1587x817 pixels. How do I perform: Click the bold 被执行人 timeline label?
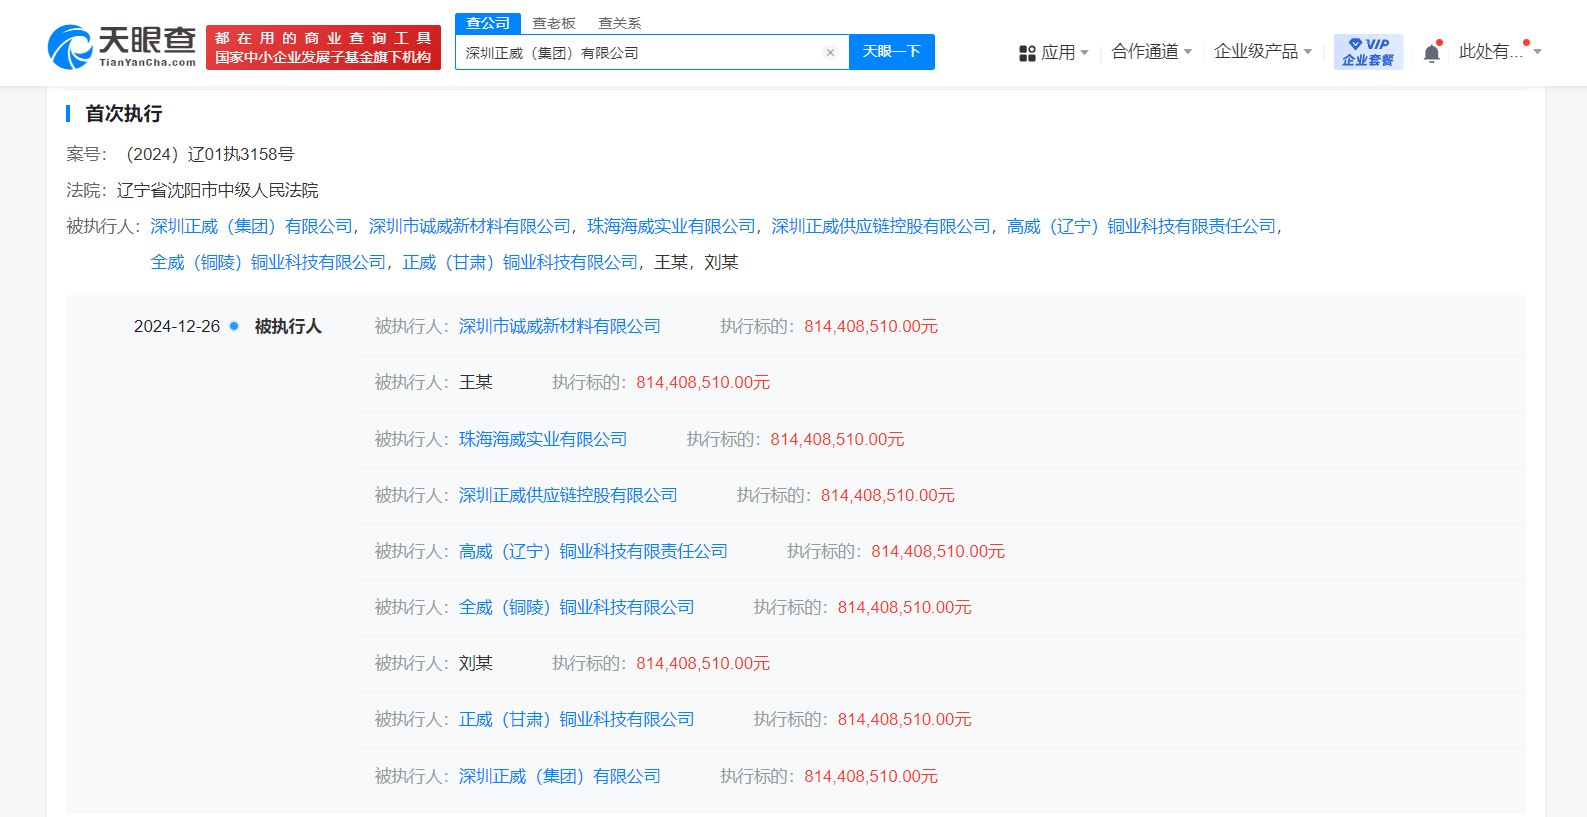pos(288,327)
